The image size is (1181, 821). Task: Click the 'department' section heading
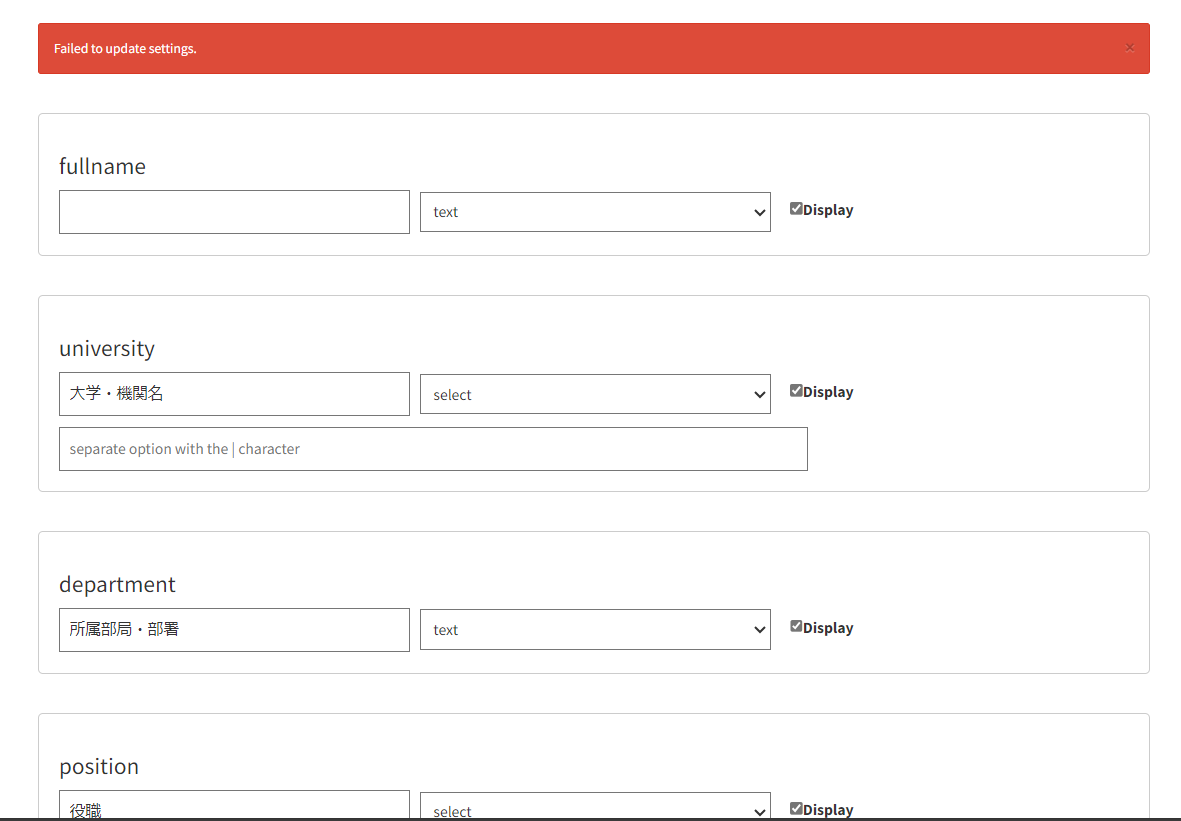tap(117, 585)
